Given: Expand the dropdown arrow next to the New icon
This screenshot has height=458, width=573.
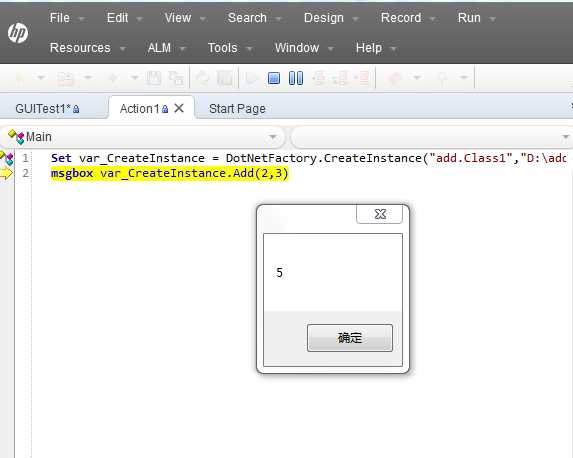Looking at the screenshot, I should pyautogui.click(x=41, y=77).
